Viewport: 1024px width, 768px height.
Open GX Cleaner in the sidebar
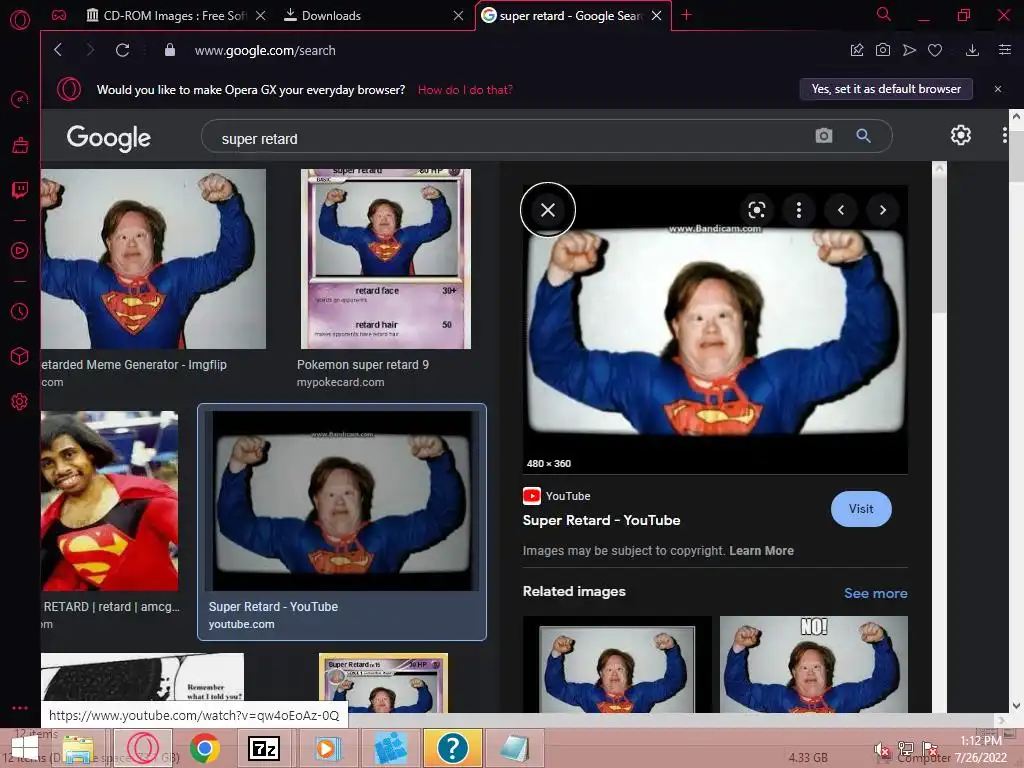[20, 145]
